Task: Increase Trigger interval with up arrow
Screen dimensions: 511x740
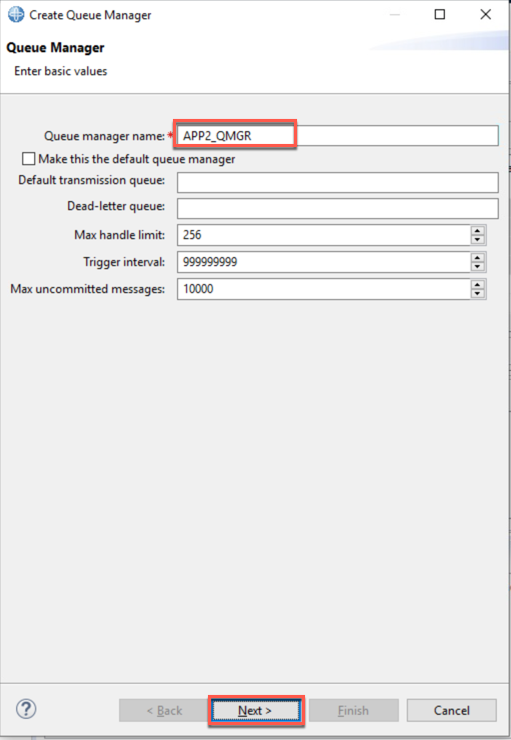Action: coord(477,257)
